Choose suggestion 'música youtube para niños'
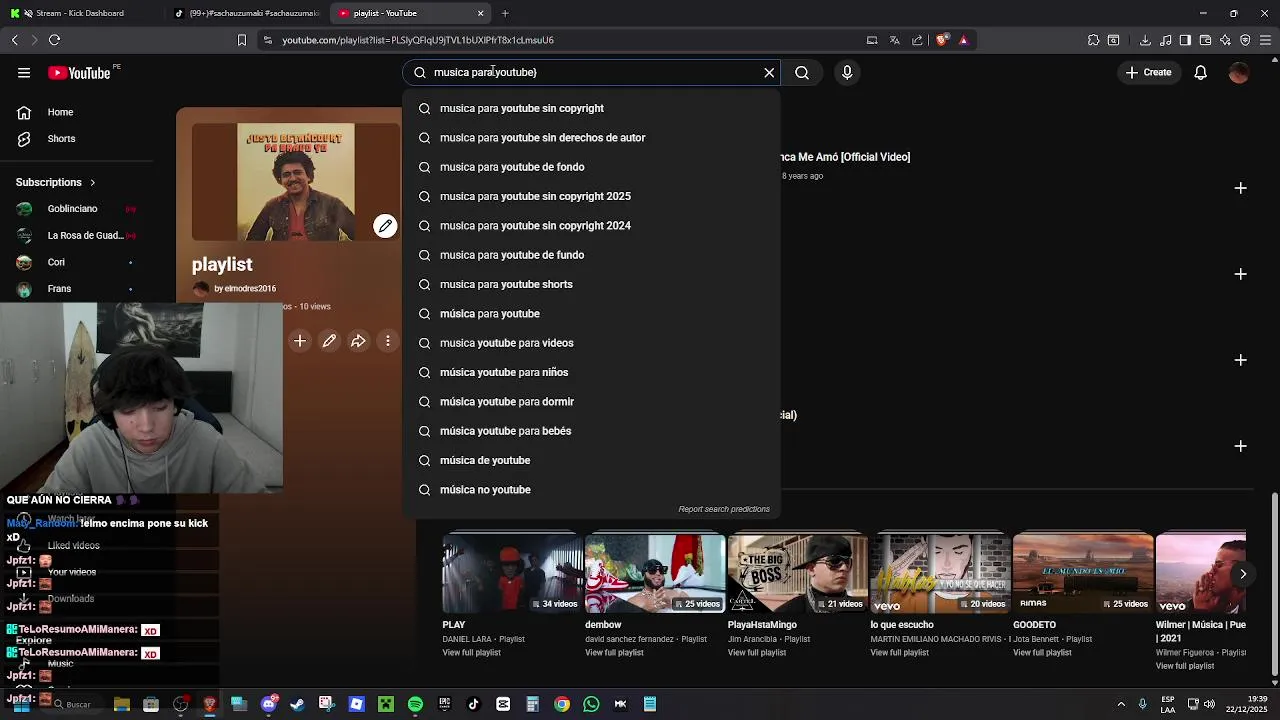1280x720 pixels. pyautogui.click(x=591, y=372)
